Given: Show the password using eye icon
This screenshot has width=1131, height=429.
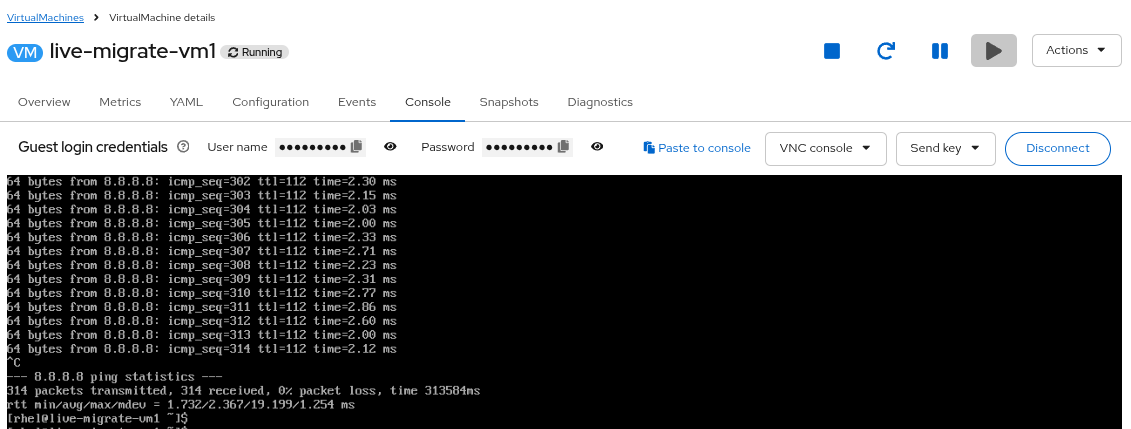Looking at the screenshot, I should click(597, 147).
